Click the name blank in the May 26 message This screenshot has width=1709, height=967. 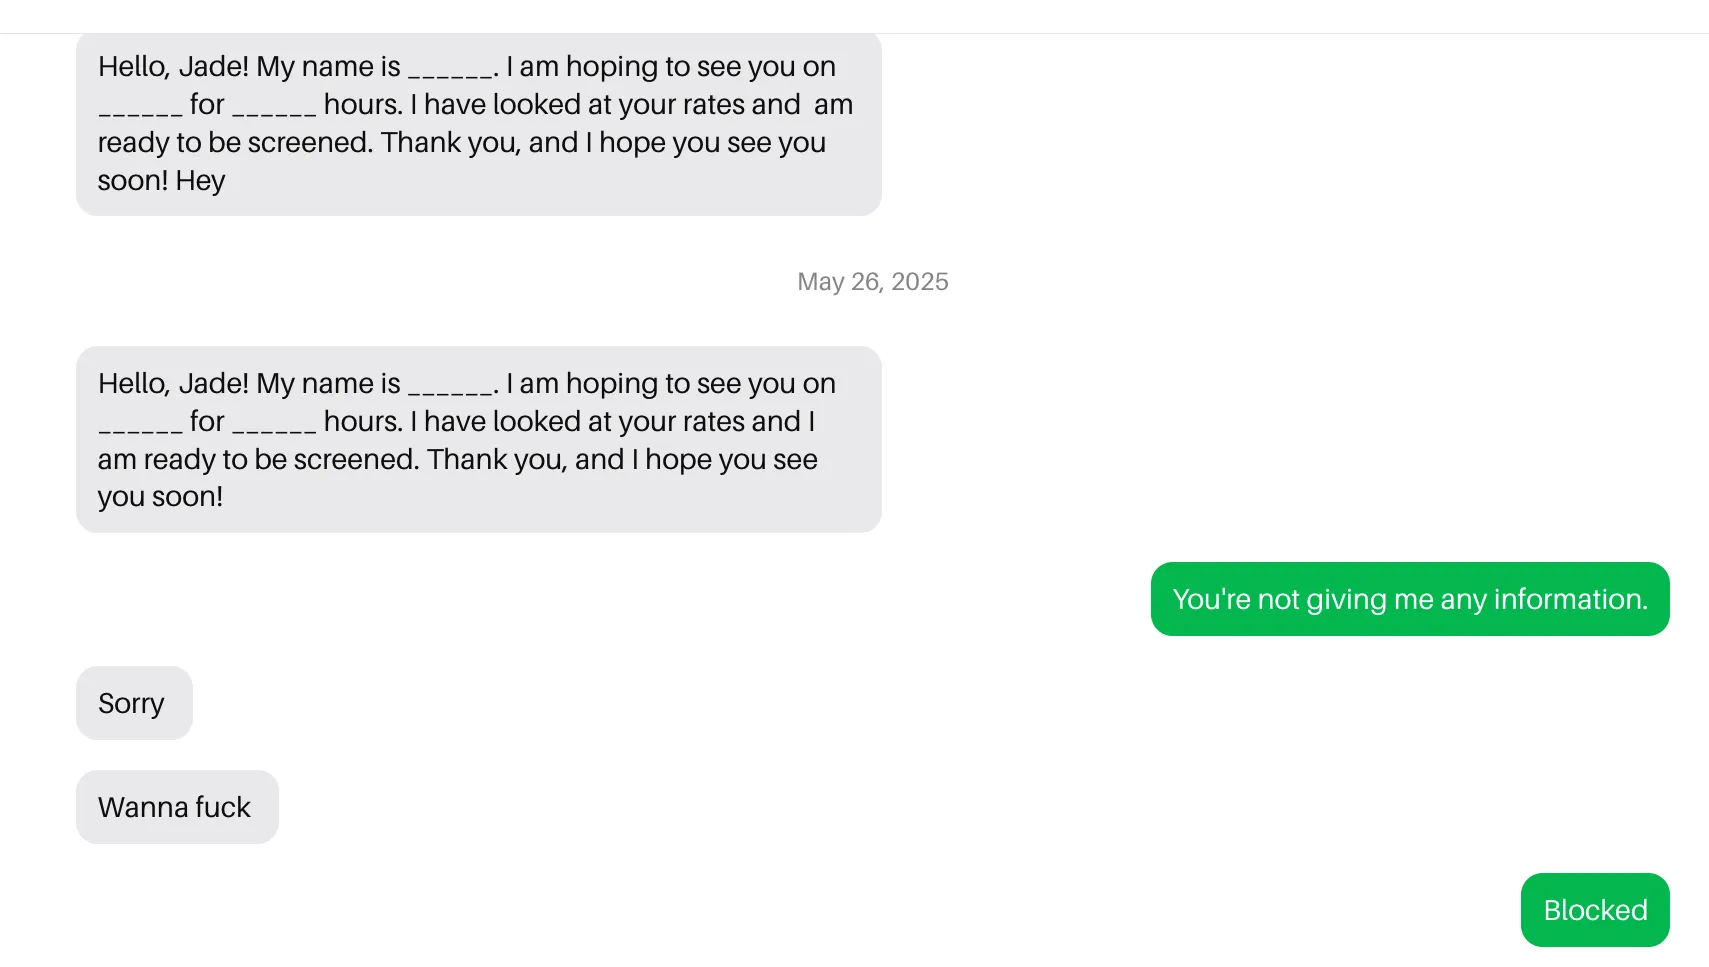pyautogui.click(x=450, y=386)
